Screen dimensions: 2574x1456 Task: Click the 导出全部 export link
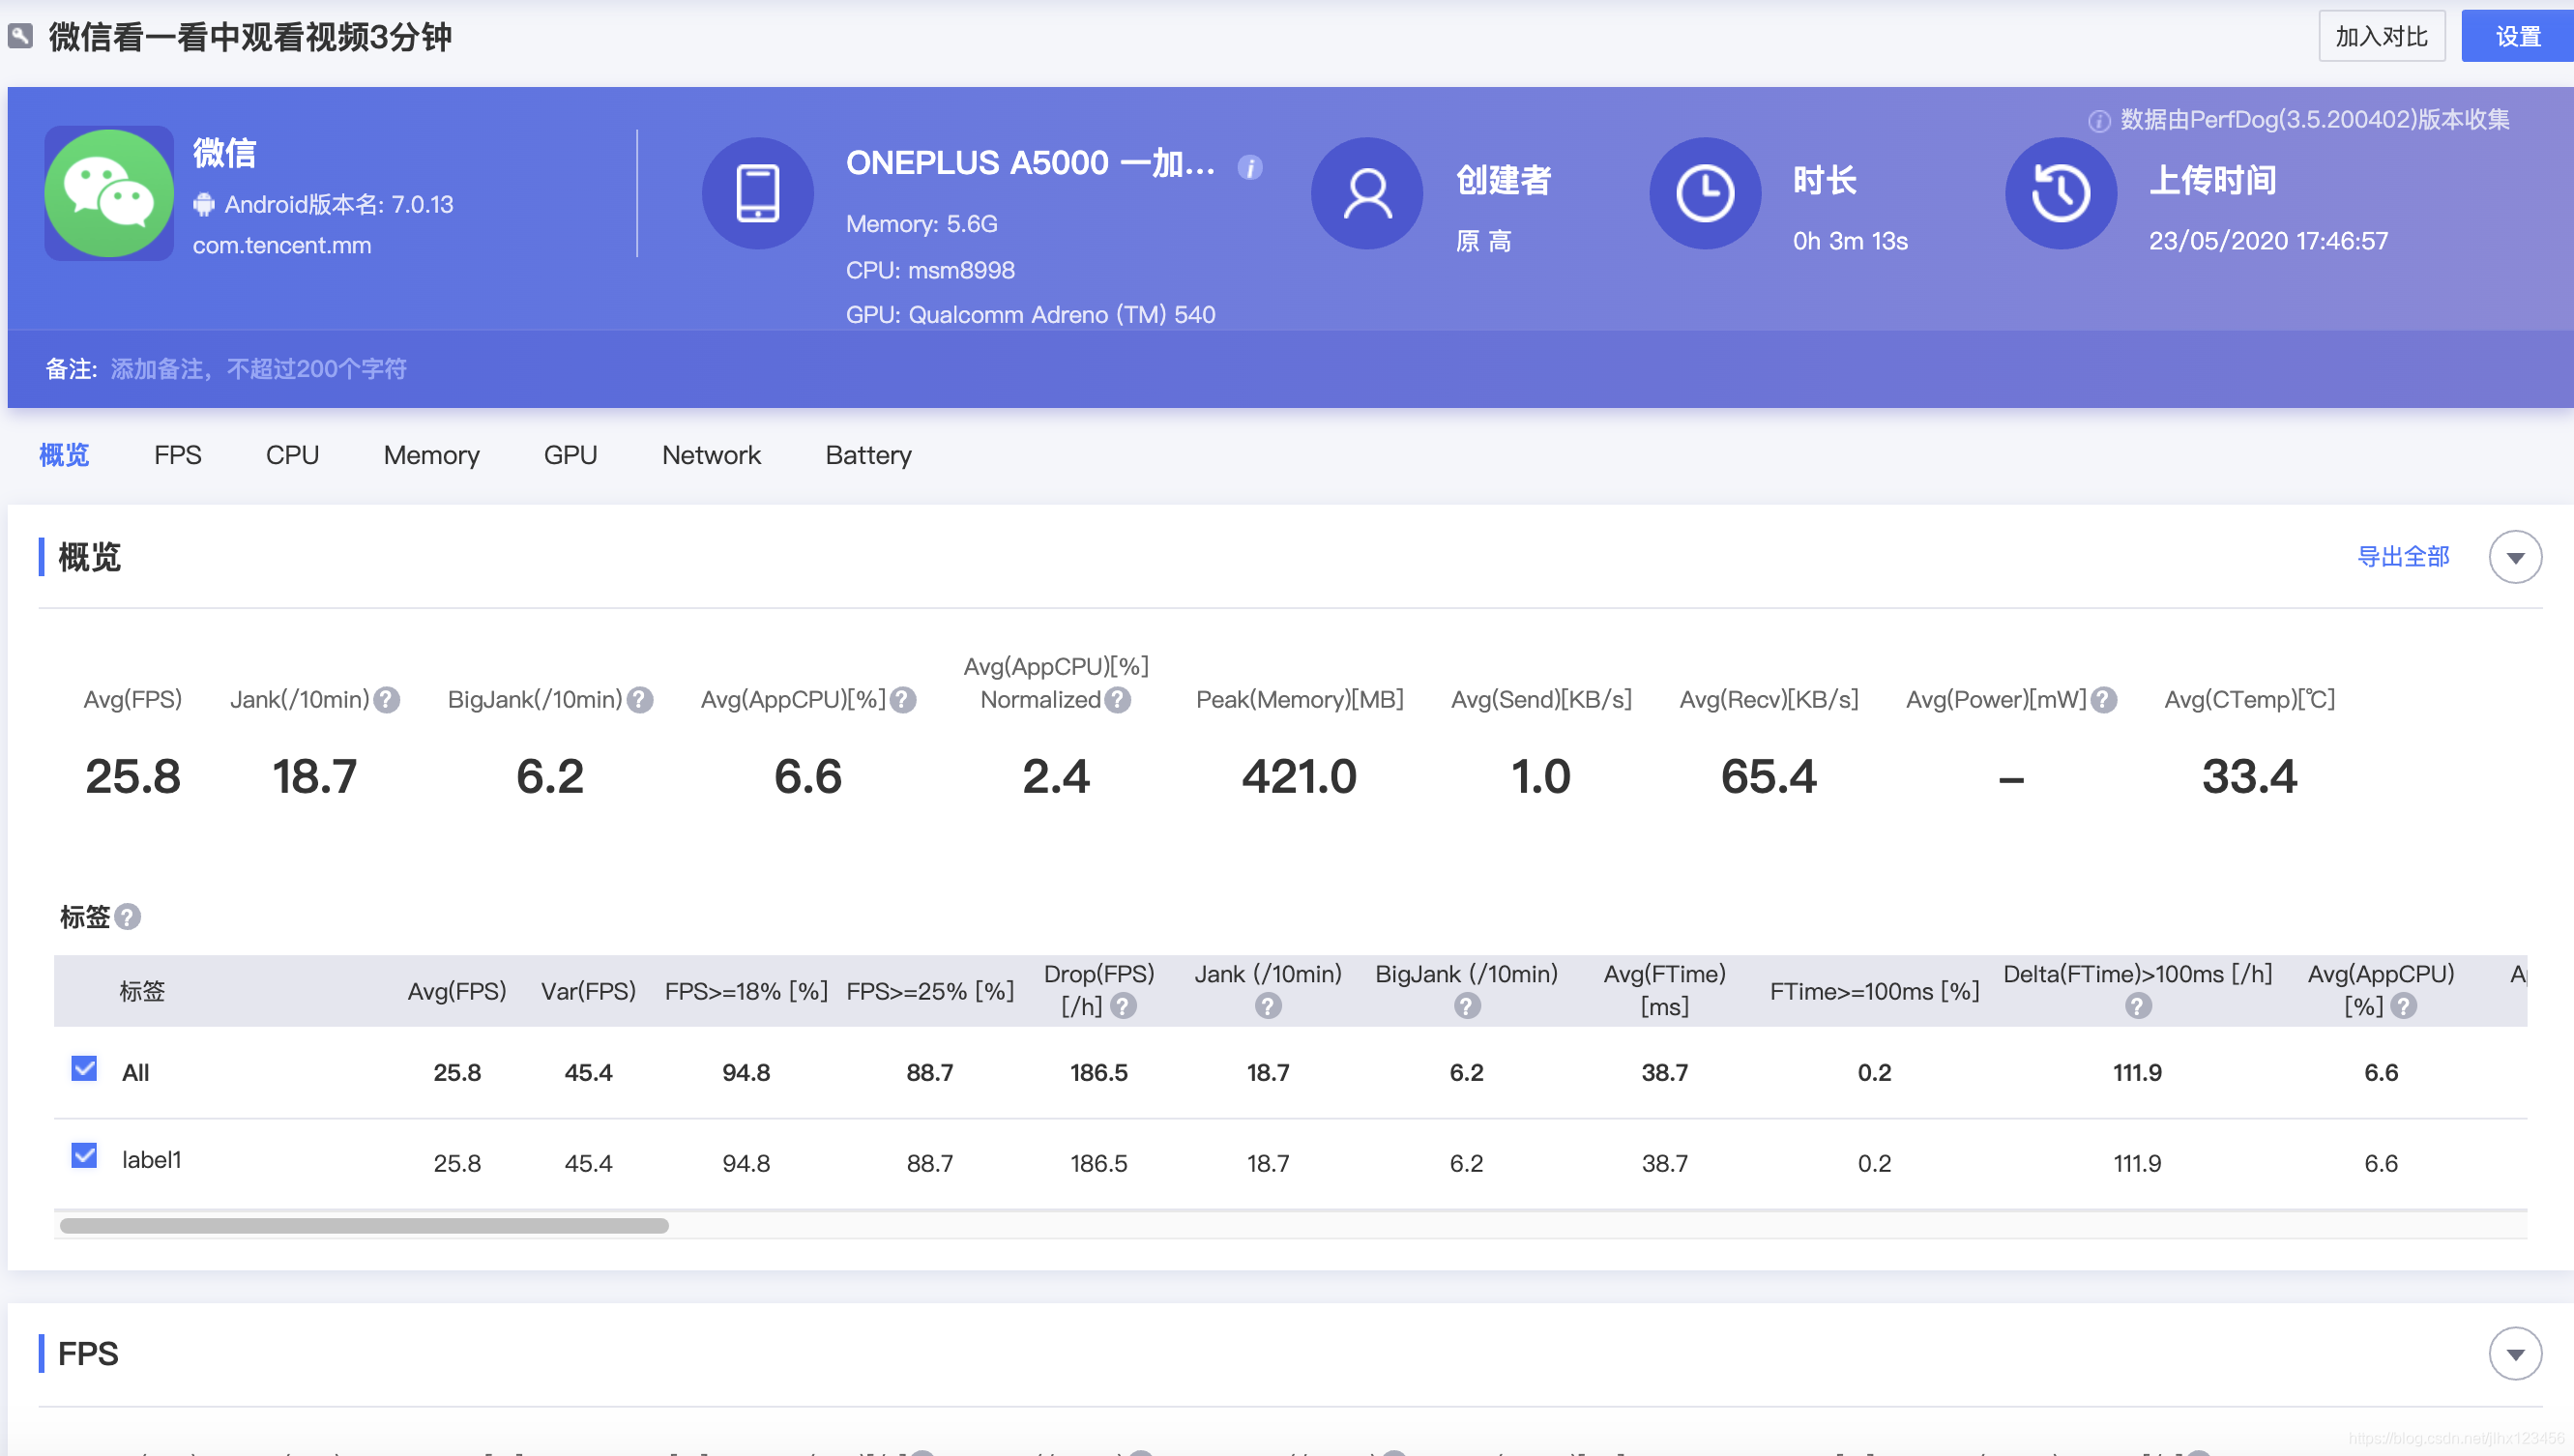pos(2403,557)
